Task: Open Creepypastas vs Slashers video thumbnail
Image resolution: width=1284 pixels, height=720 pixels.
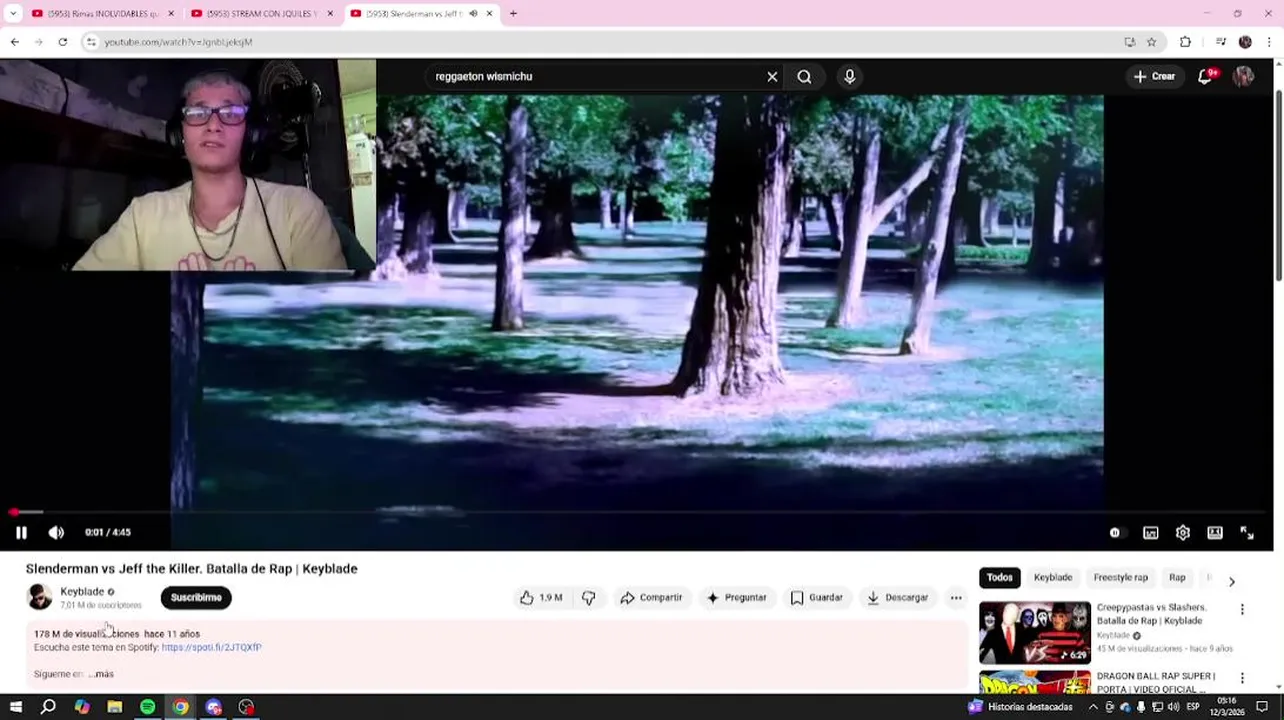Action: (1035, 632)
